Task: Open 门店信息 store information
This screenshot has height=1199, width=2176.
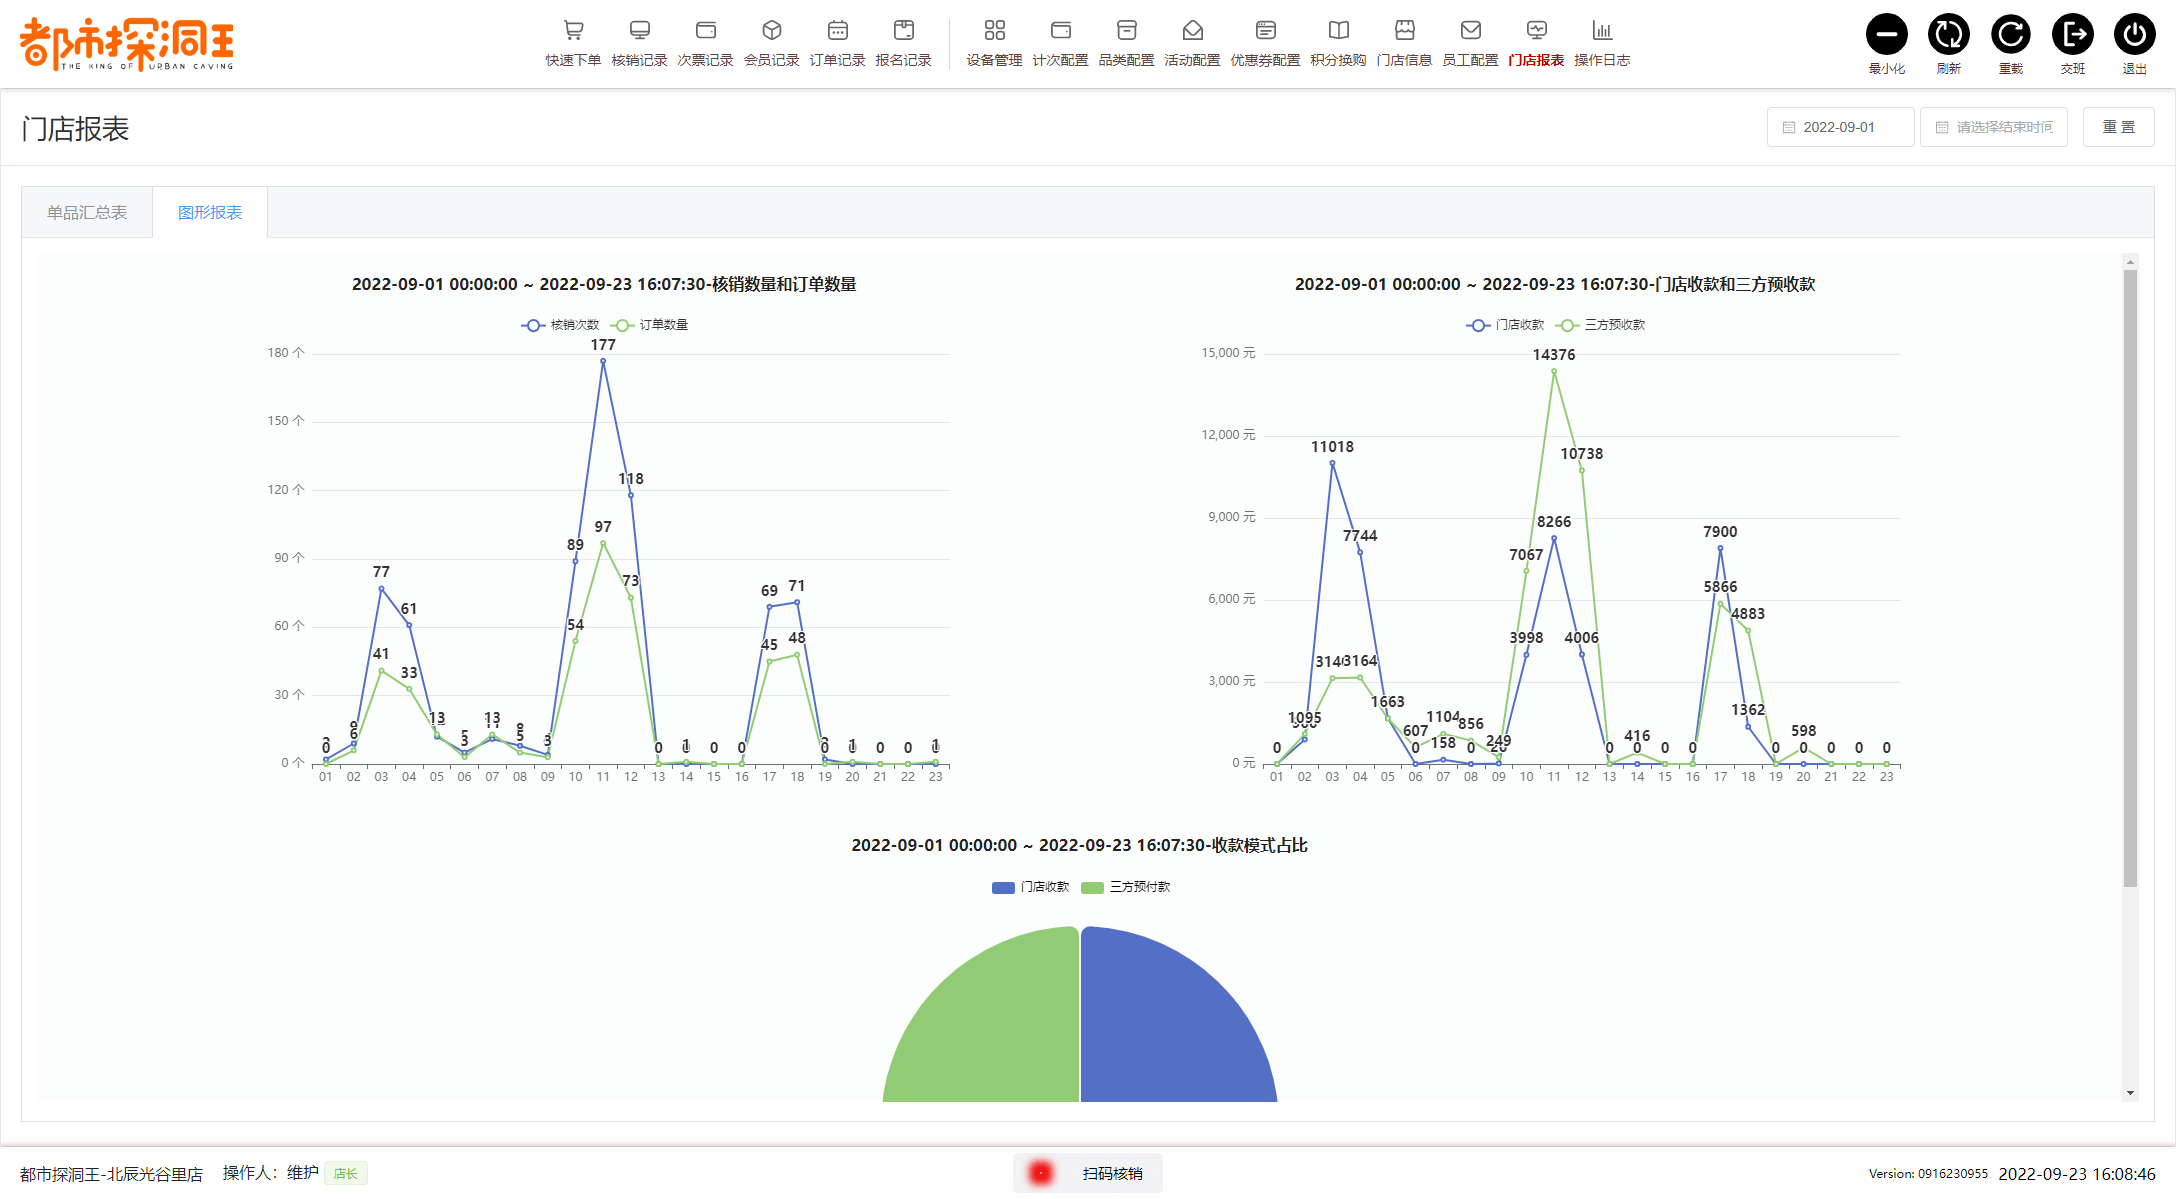Action: [x=1404, y=43]
